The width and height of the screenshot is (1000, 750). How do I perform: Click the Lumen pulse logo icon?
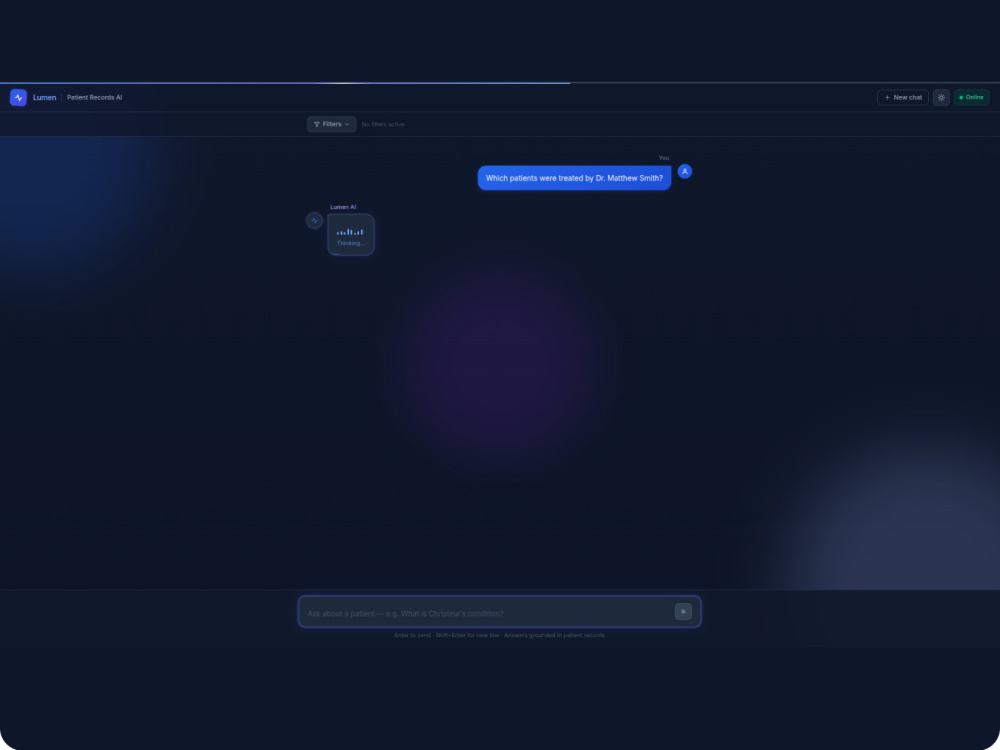(x=18, y=98)
